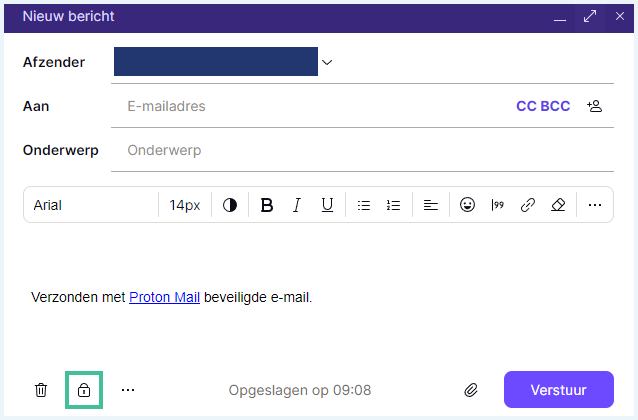Open the Afzender address dropdown
Image resolution: width=638 pixels, height=420 pixels.
tap(327, 62)
